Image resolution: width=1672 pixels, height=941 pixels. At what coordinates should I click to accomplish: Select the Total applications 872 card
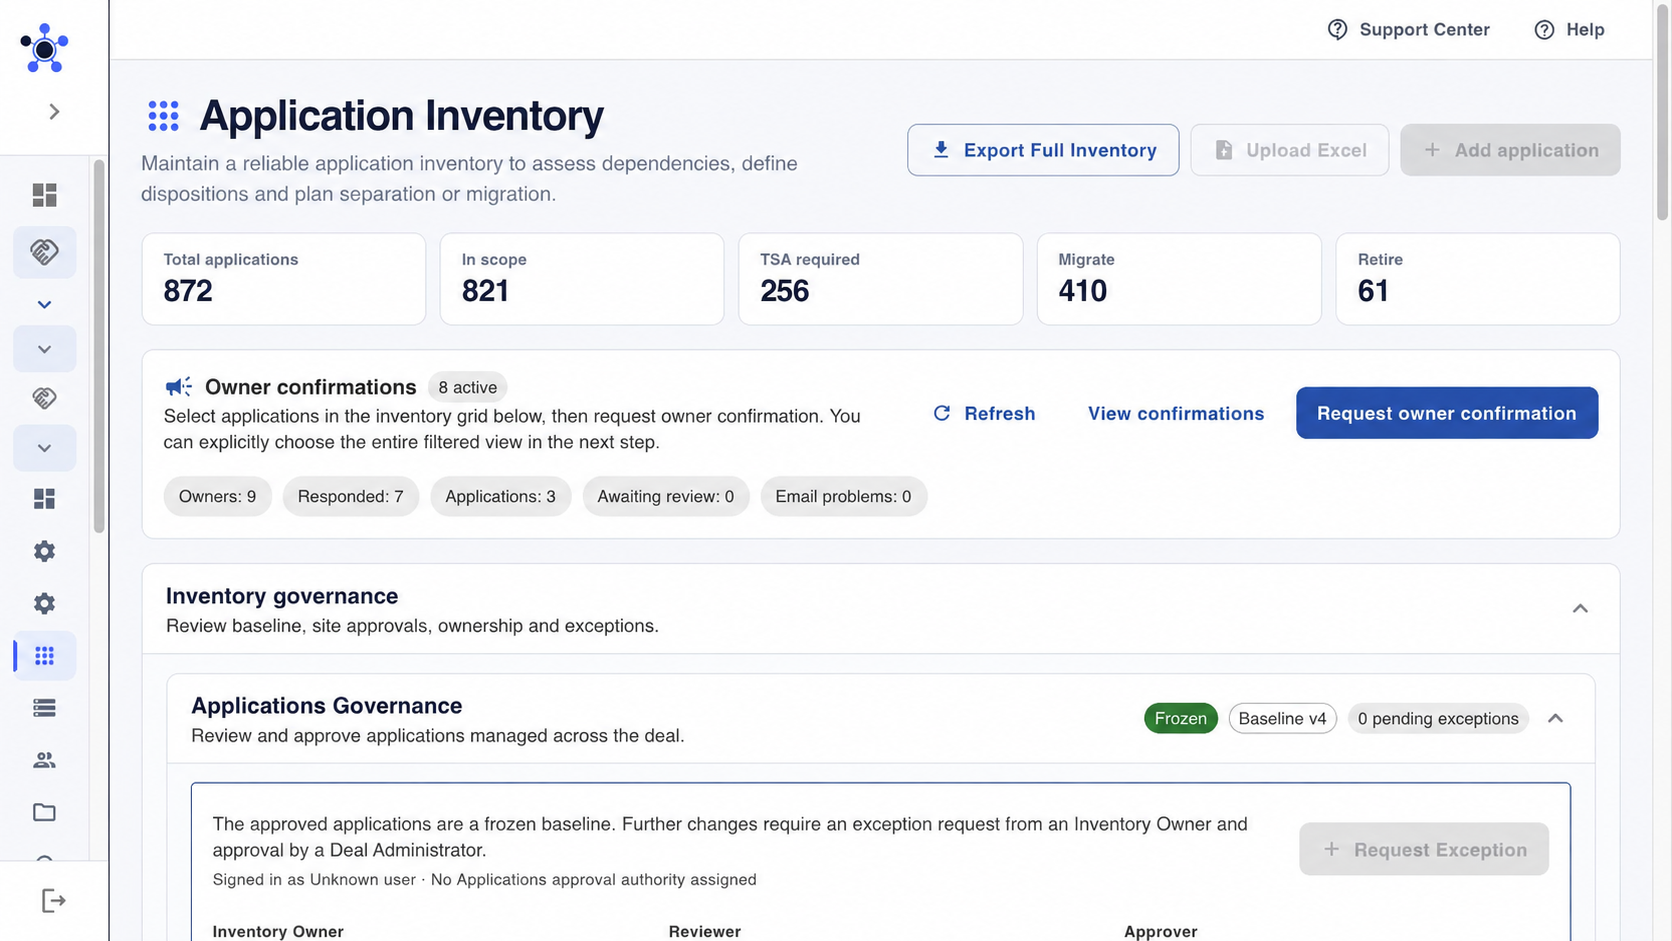[284, 279]
